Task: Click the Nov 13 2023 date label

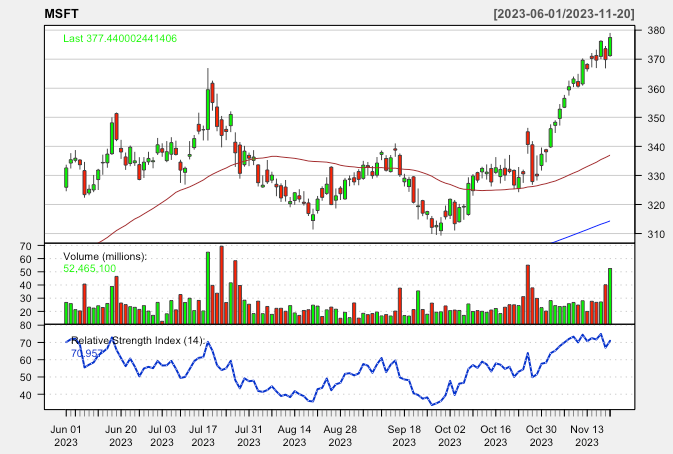Action: pyautogui.click(x=587, y=436)
